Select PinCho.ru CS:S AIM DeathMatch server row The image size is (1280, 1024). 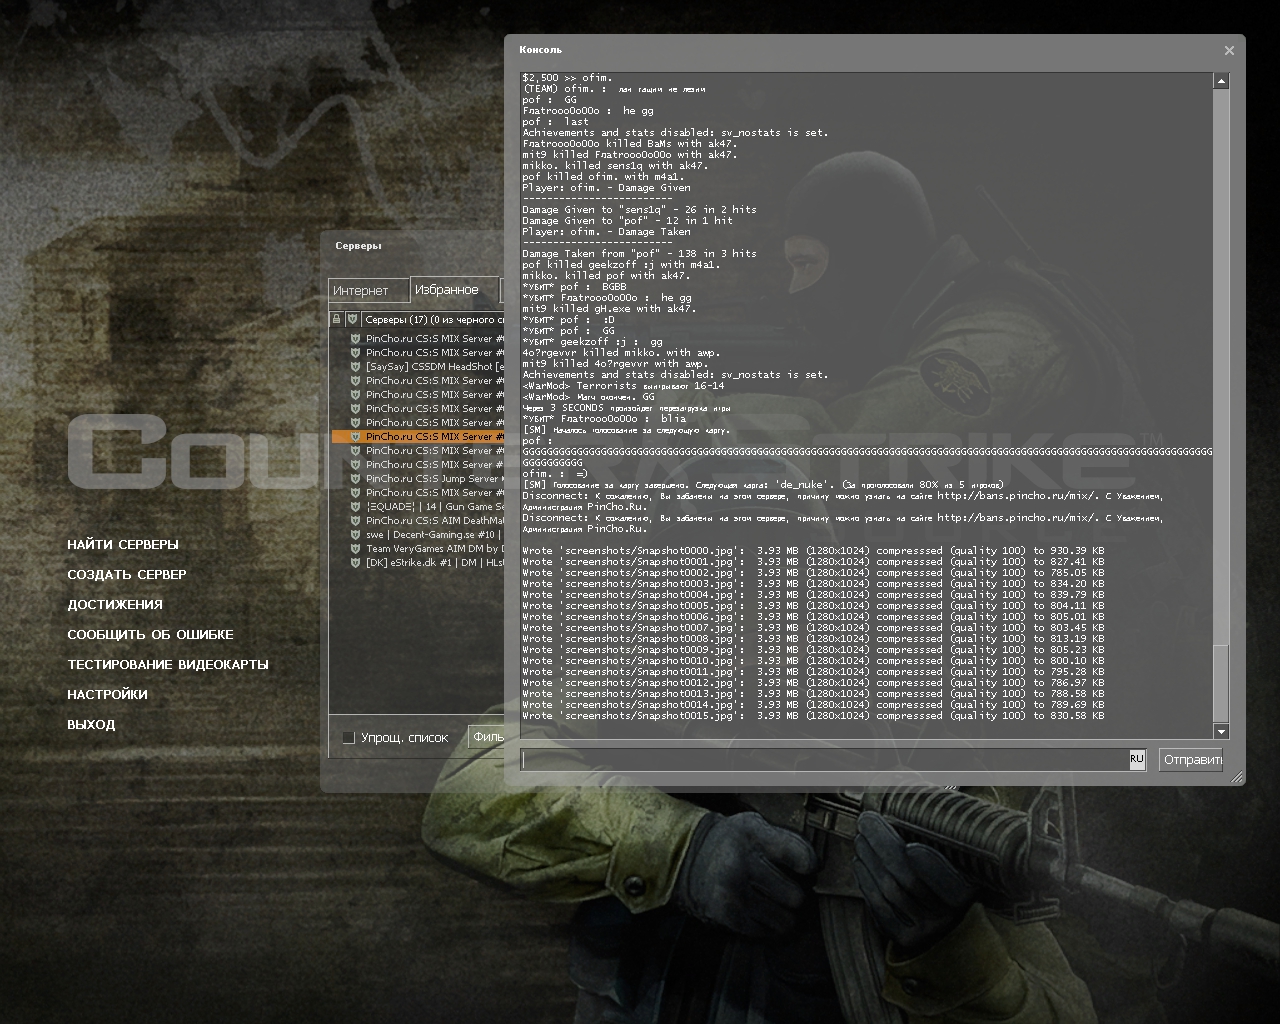418,521
